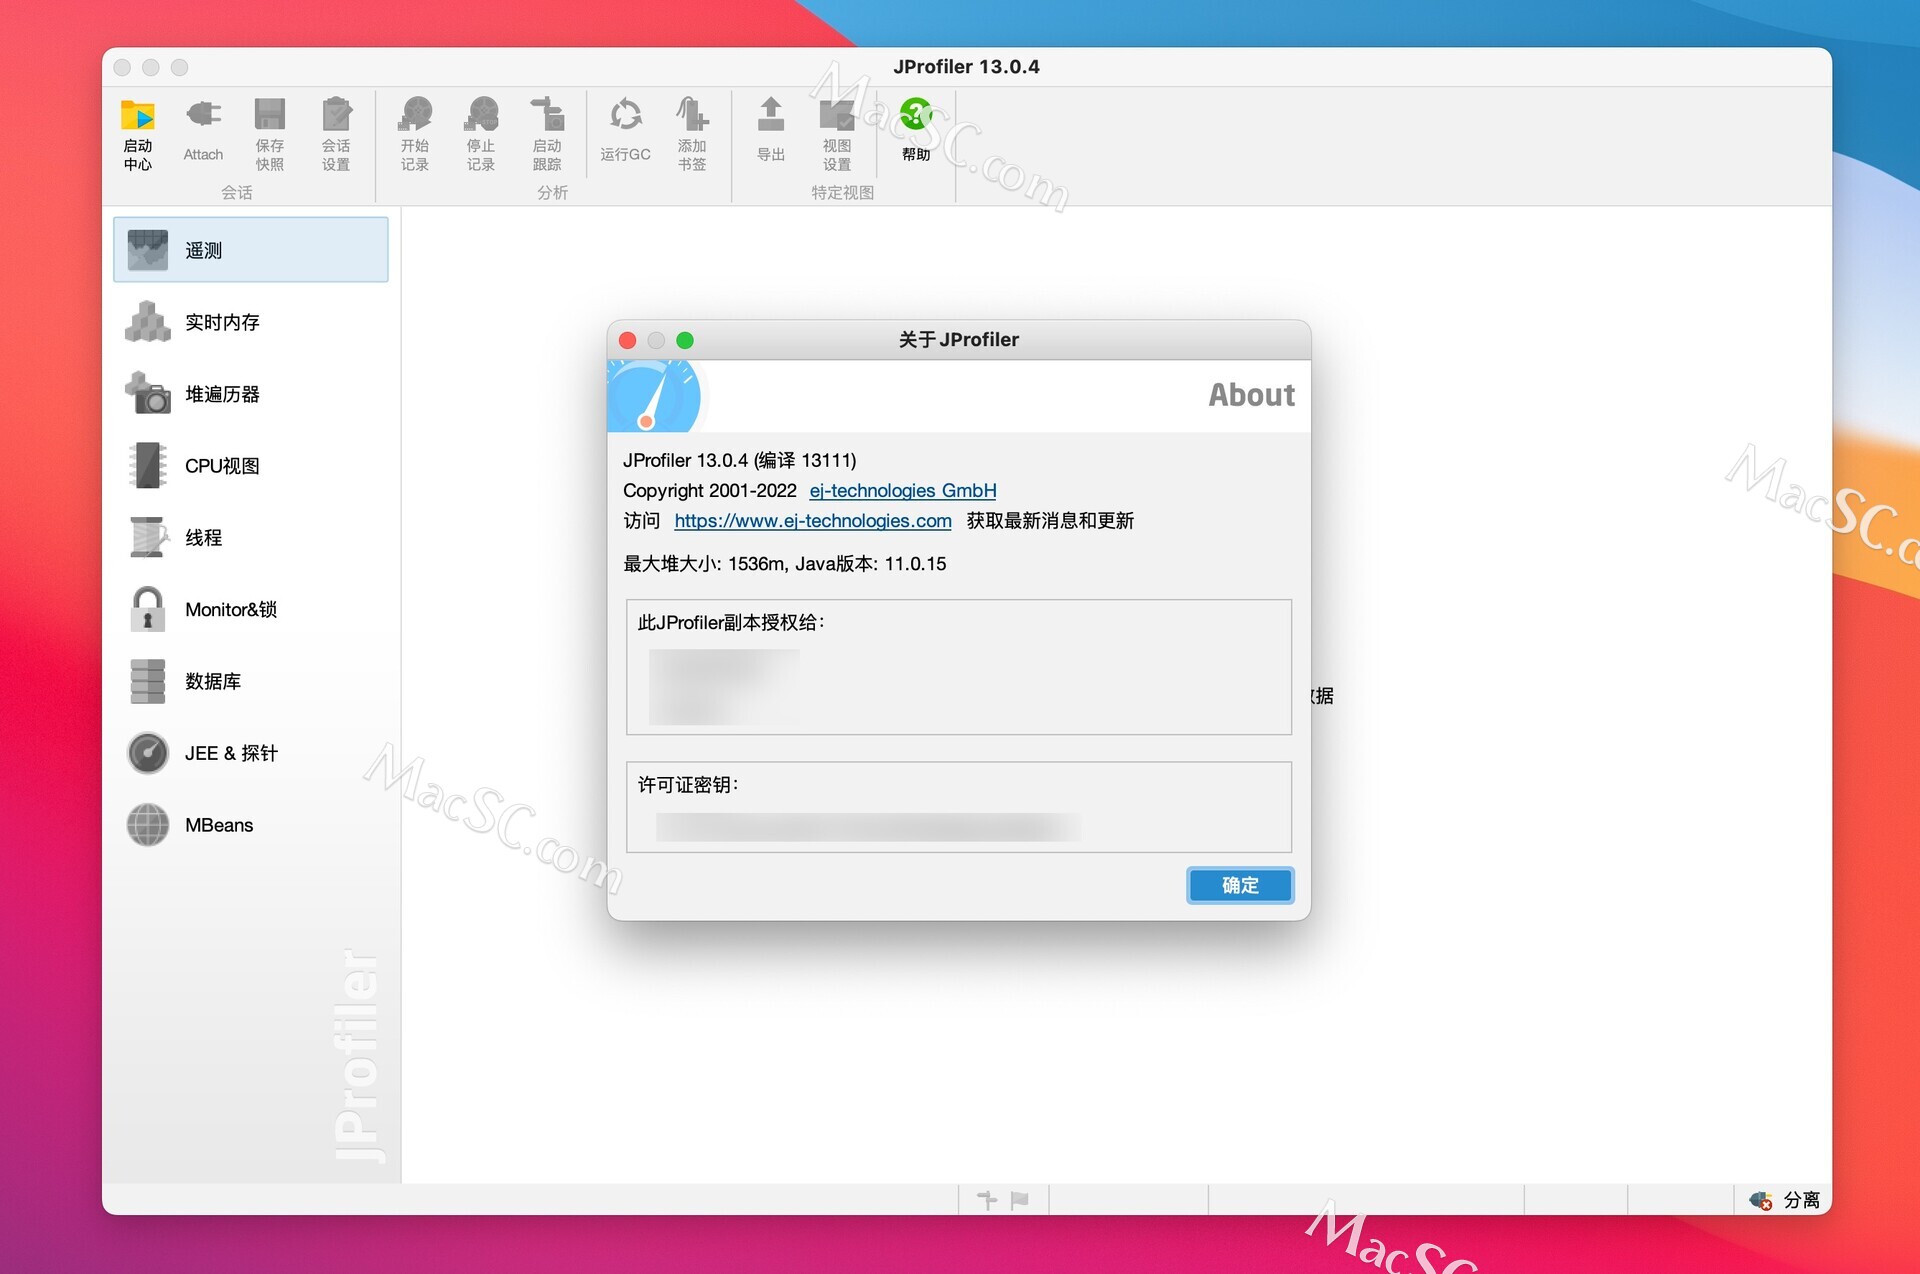Open the Help (帮助) icon

[916, 130]
